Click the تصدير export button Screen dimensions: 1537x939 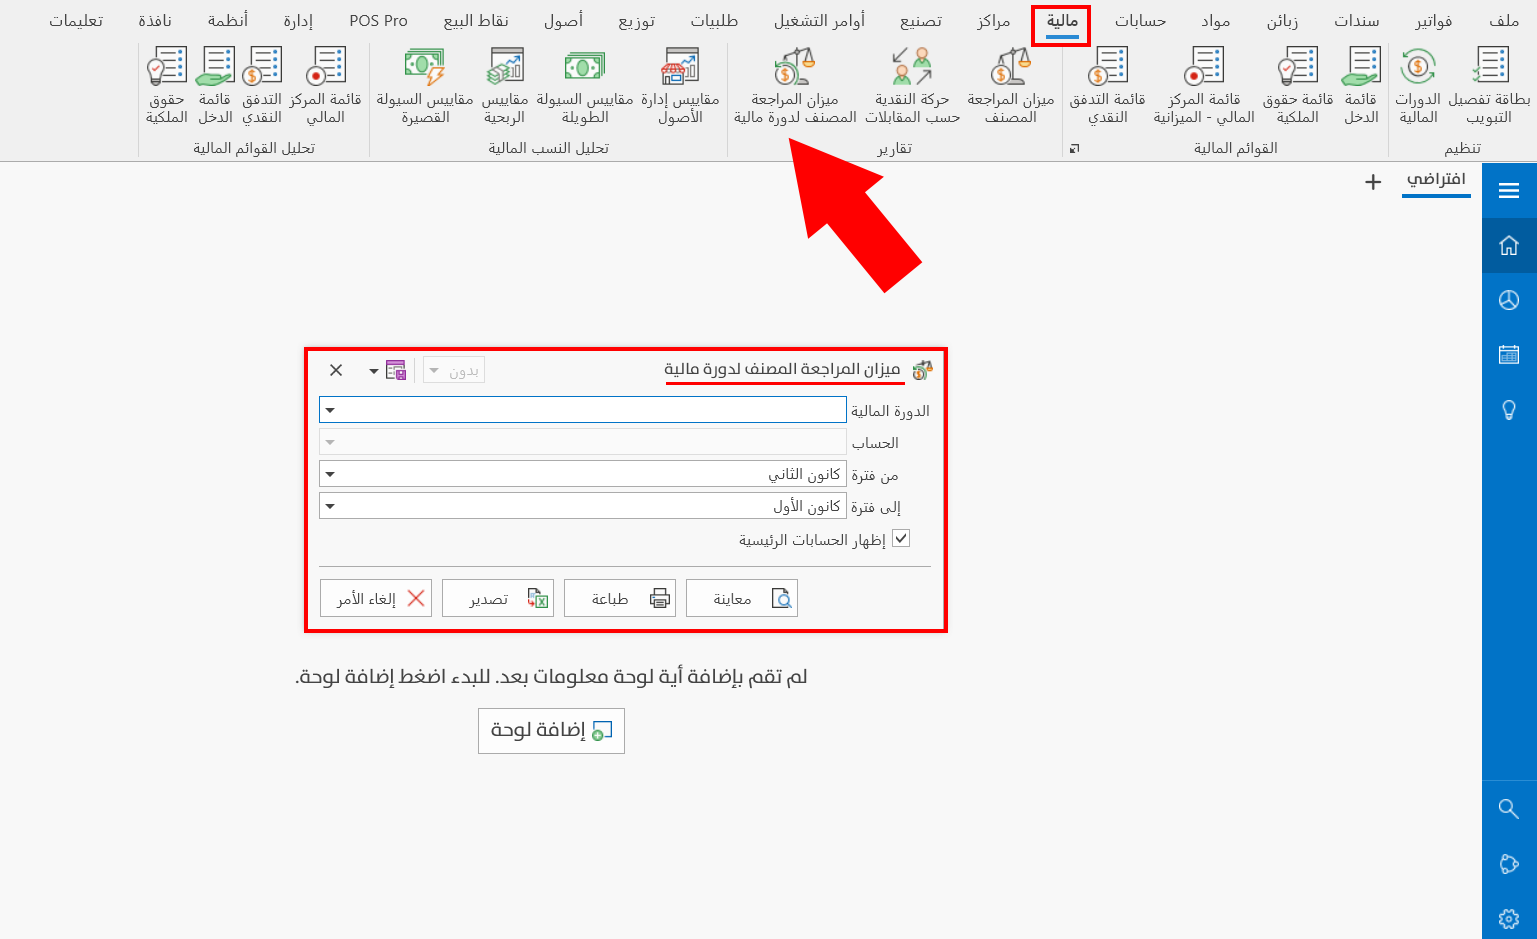tap(498, 598)
